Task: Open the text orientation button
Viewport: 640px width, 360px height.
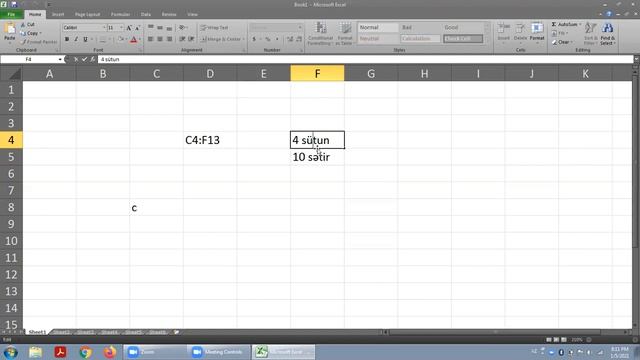Action: point(182,27)
